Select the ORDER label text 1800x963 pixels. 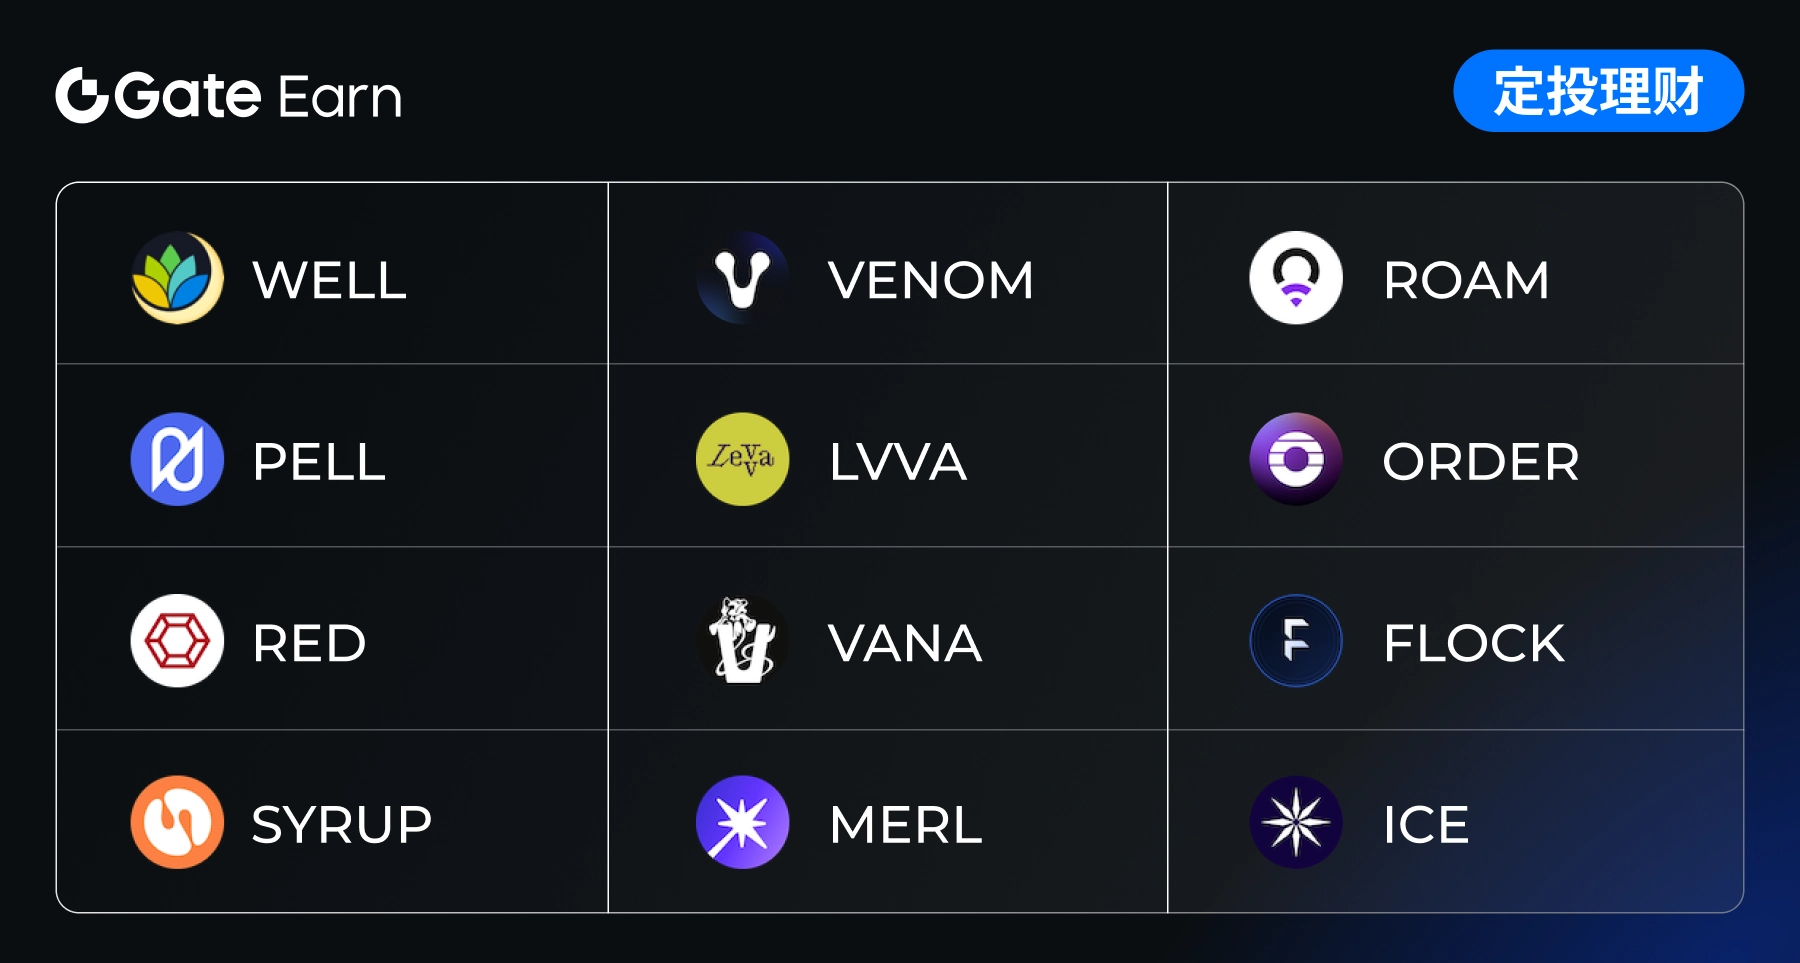click(1480, 462)
